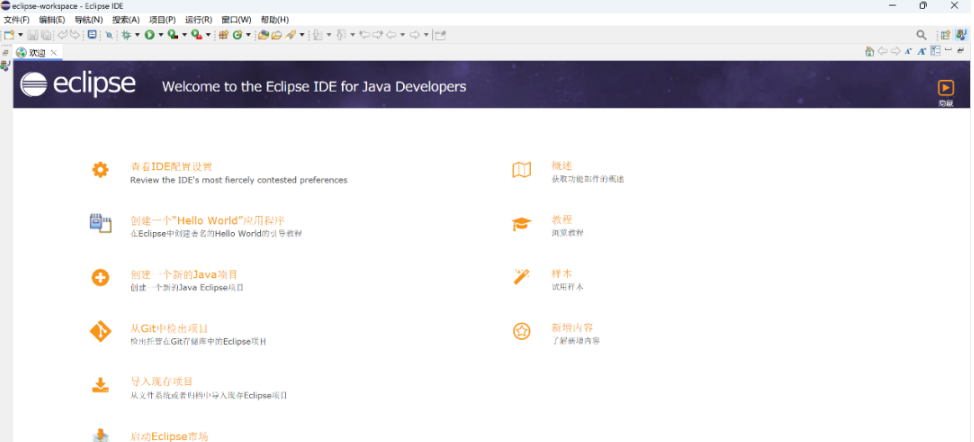Screen dimensions: 974x442
Task: Click the Open Task folder icon
Action: 276,35
